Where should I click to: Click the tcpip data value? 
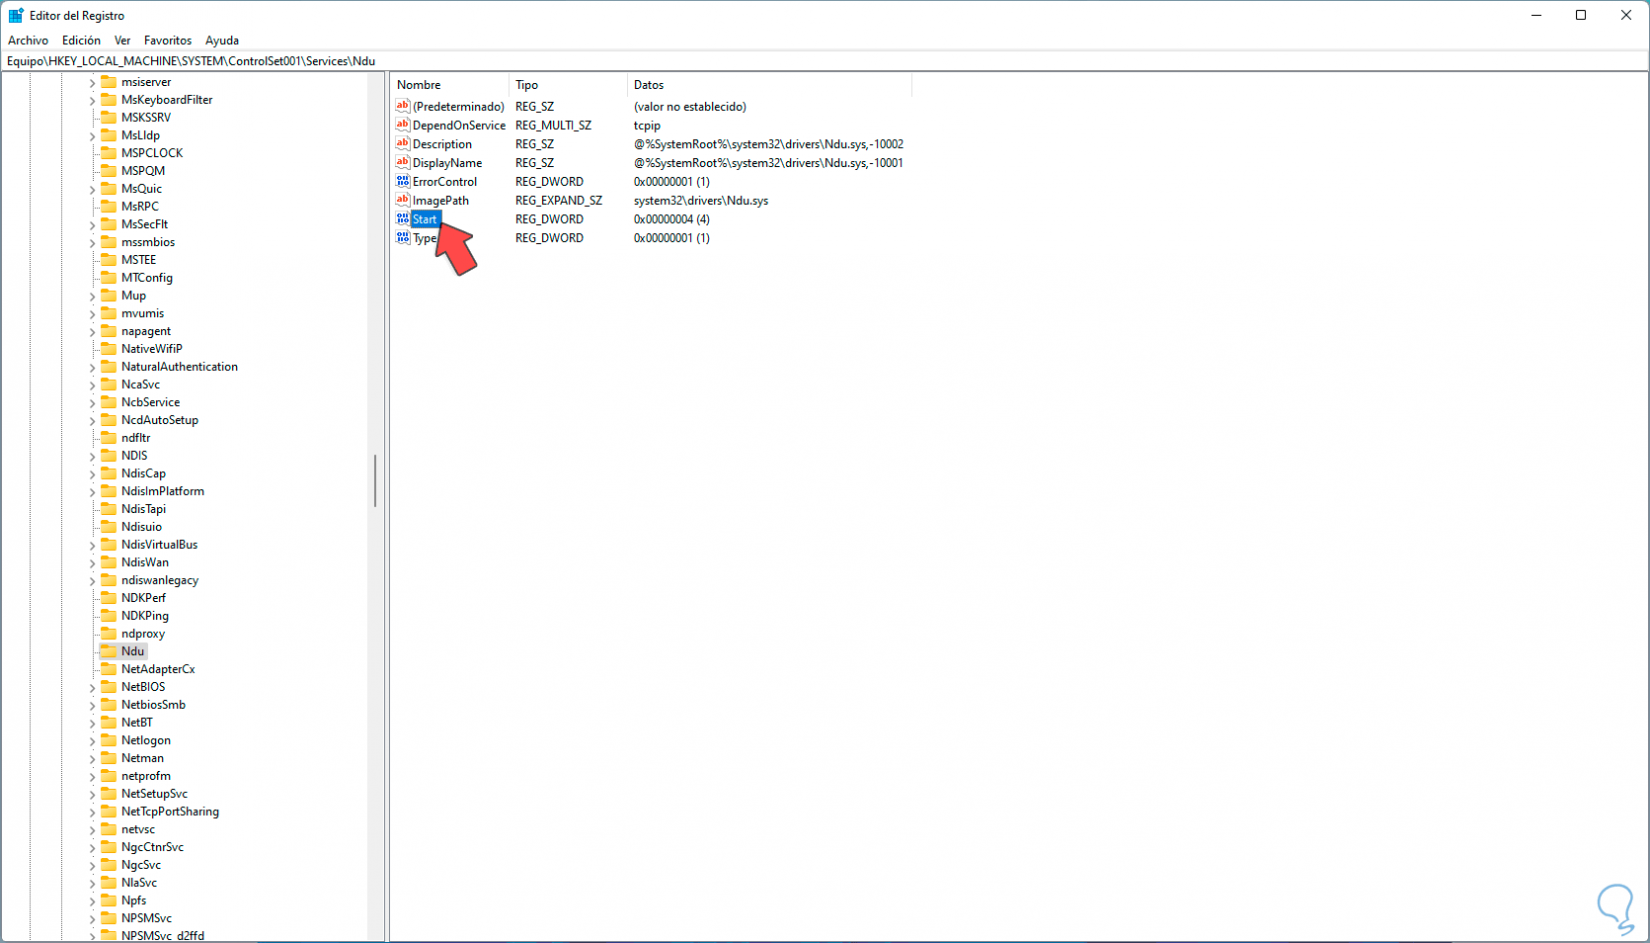pyautogui.click(x=647, y=125)
